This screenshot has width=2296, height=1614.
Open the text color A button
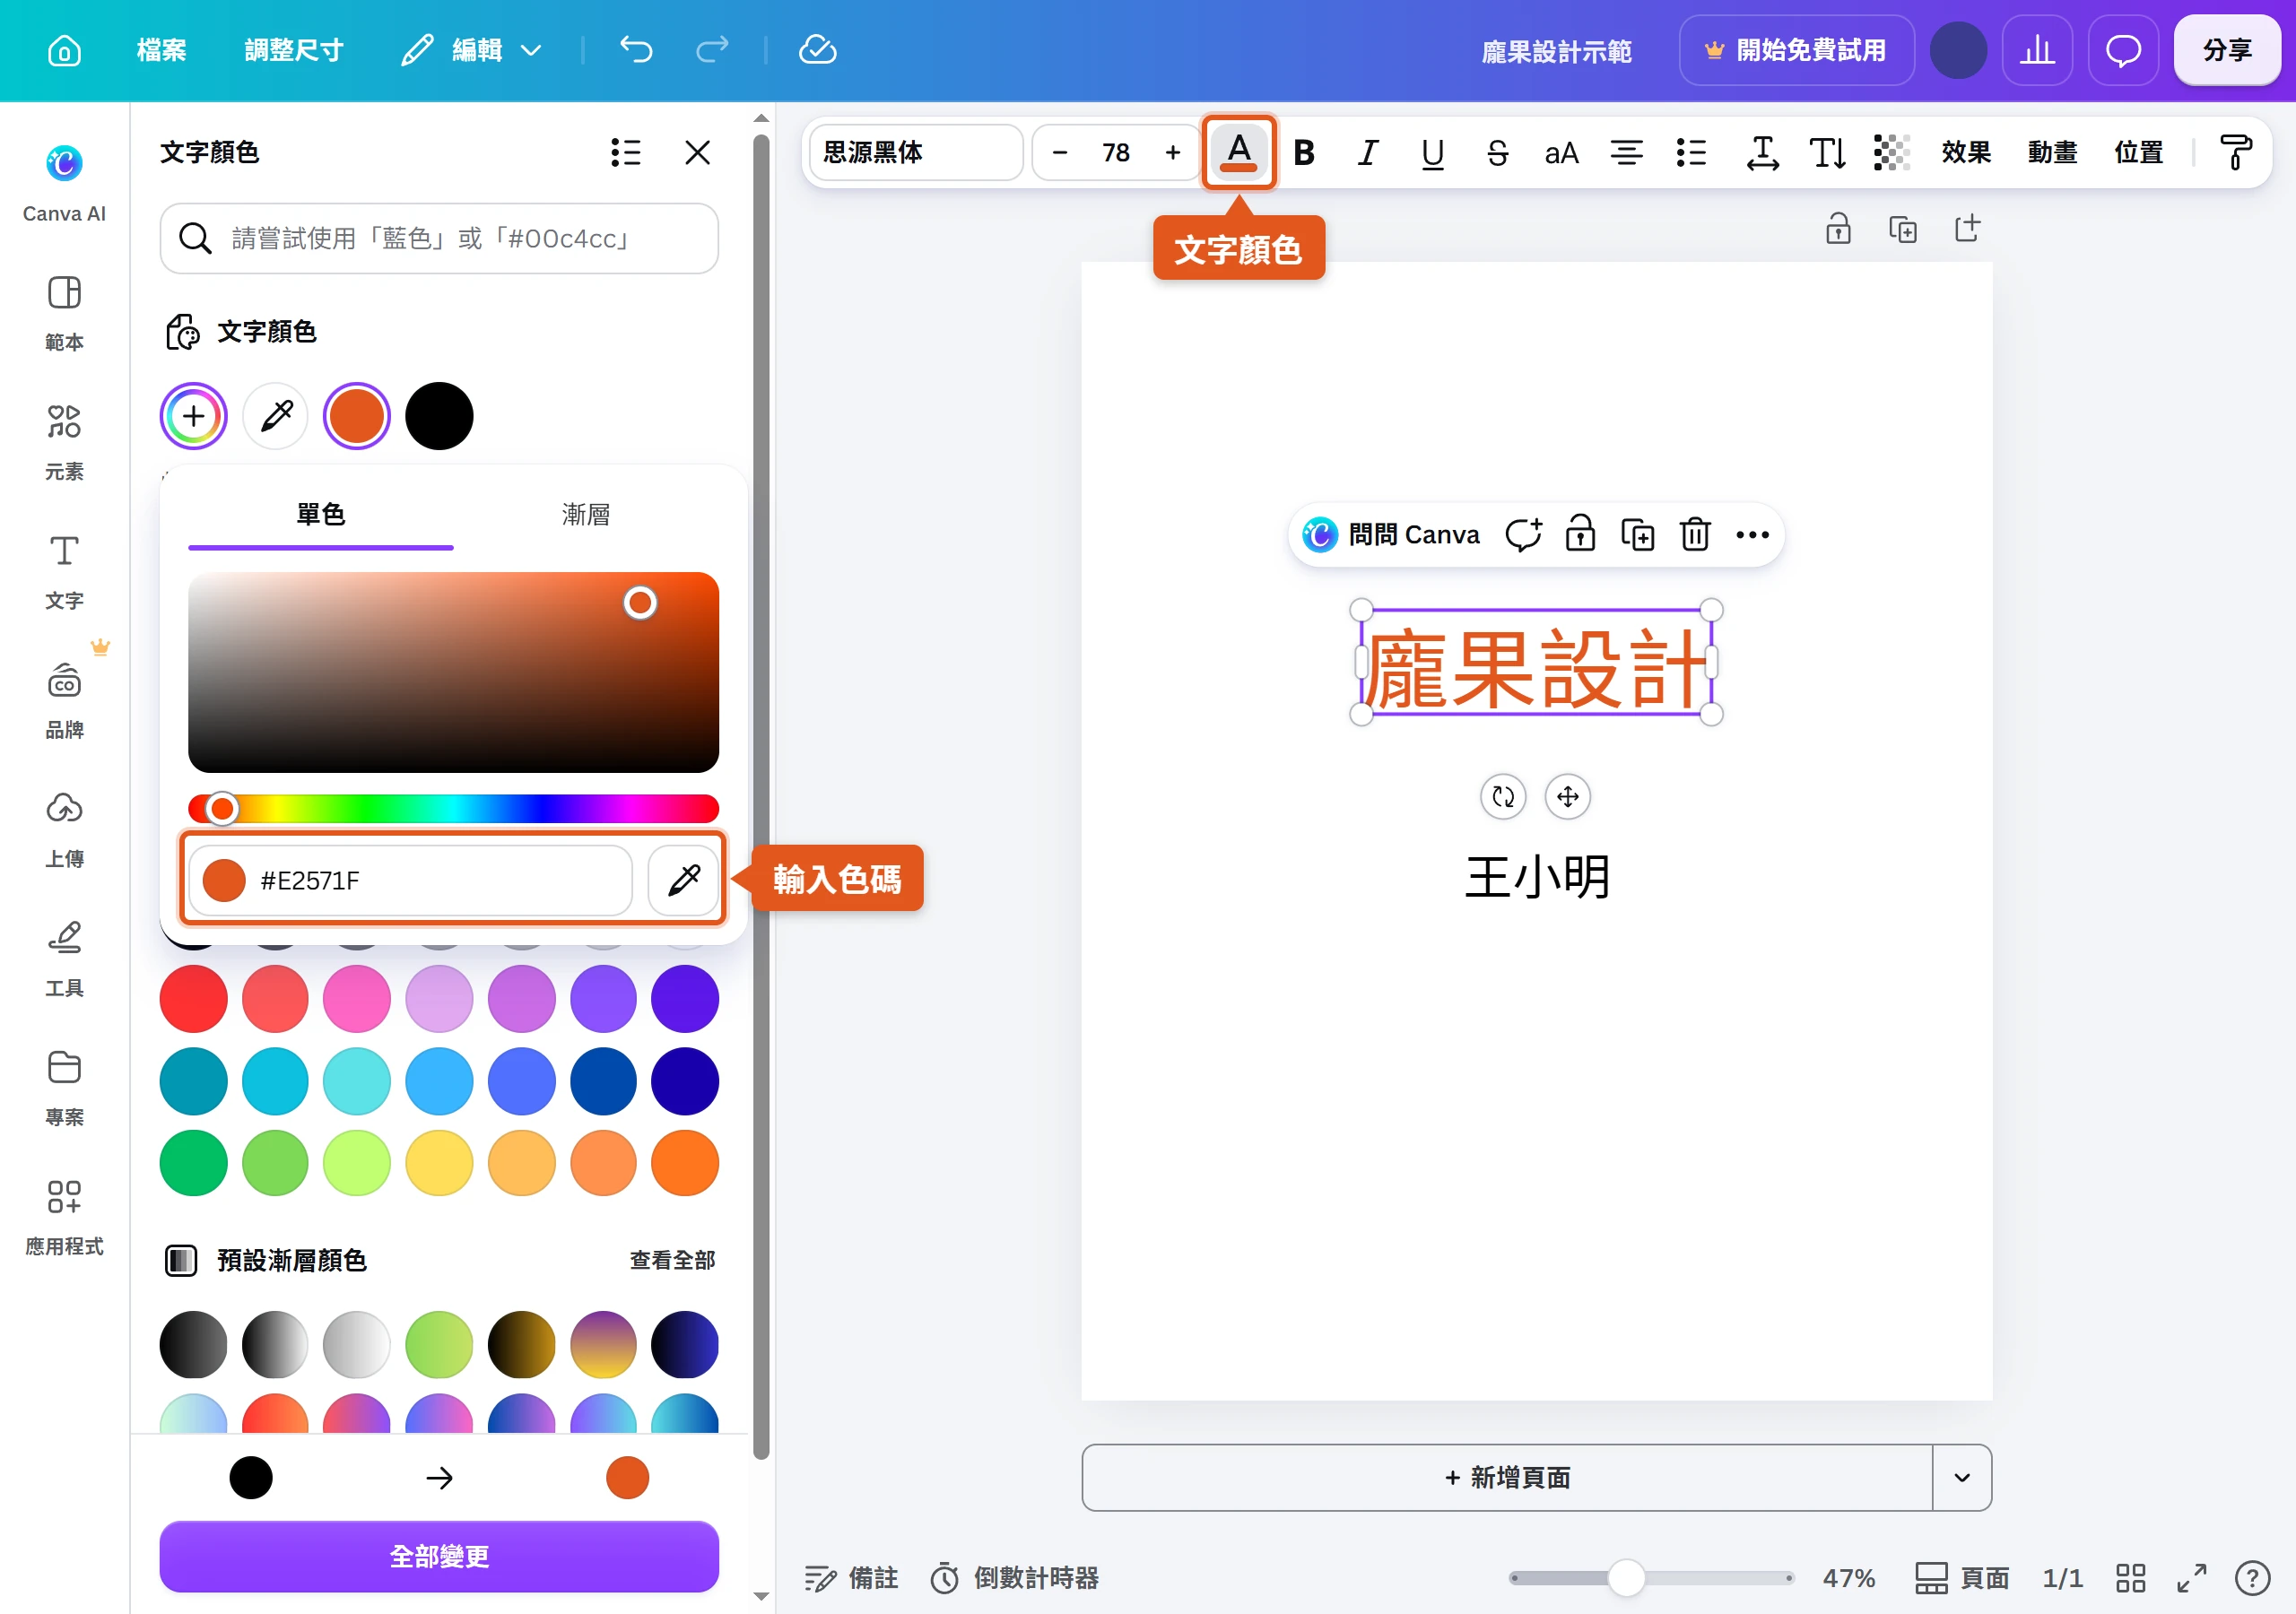[x=1239, y=152]
